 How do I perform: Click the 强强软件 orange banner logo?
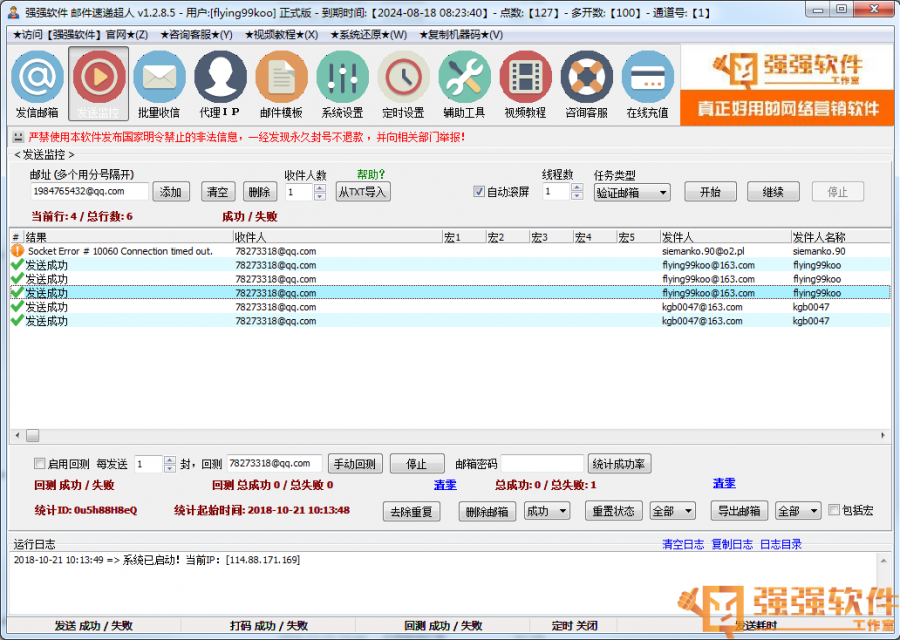click(788, 86)
